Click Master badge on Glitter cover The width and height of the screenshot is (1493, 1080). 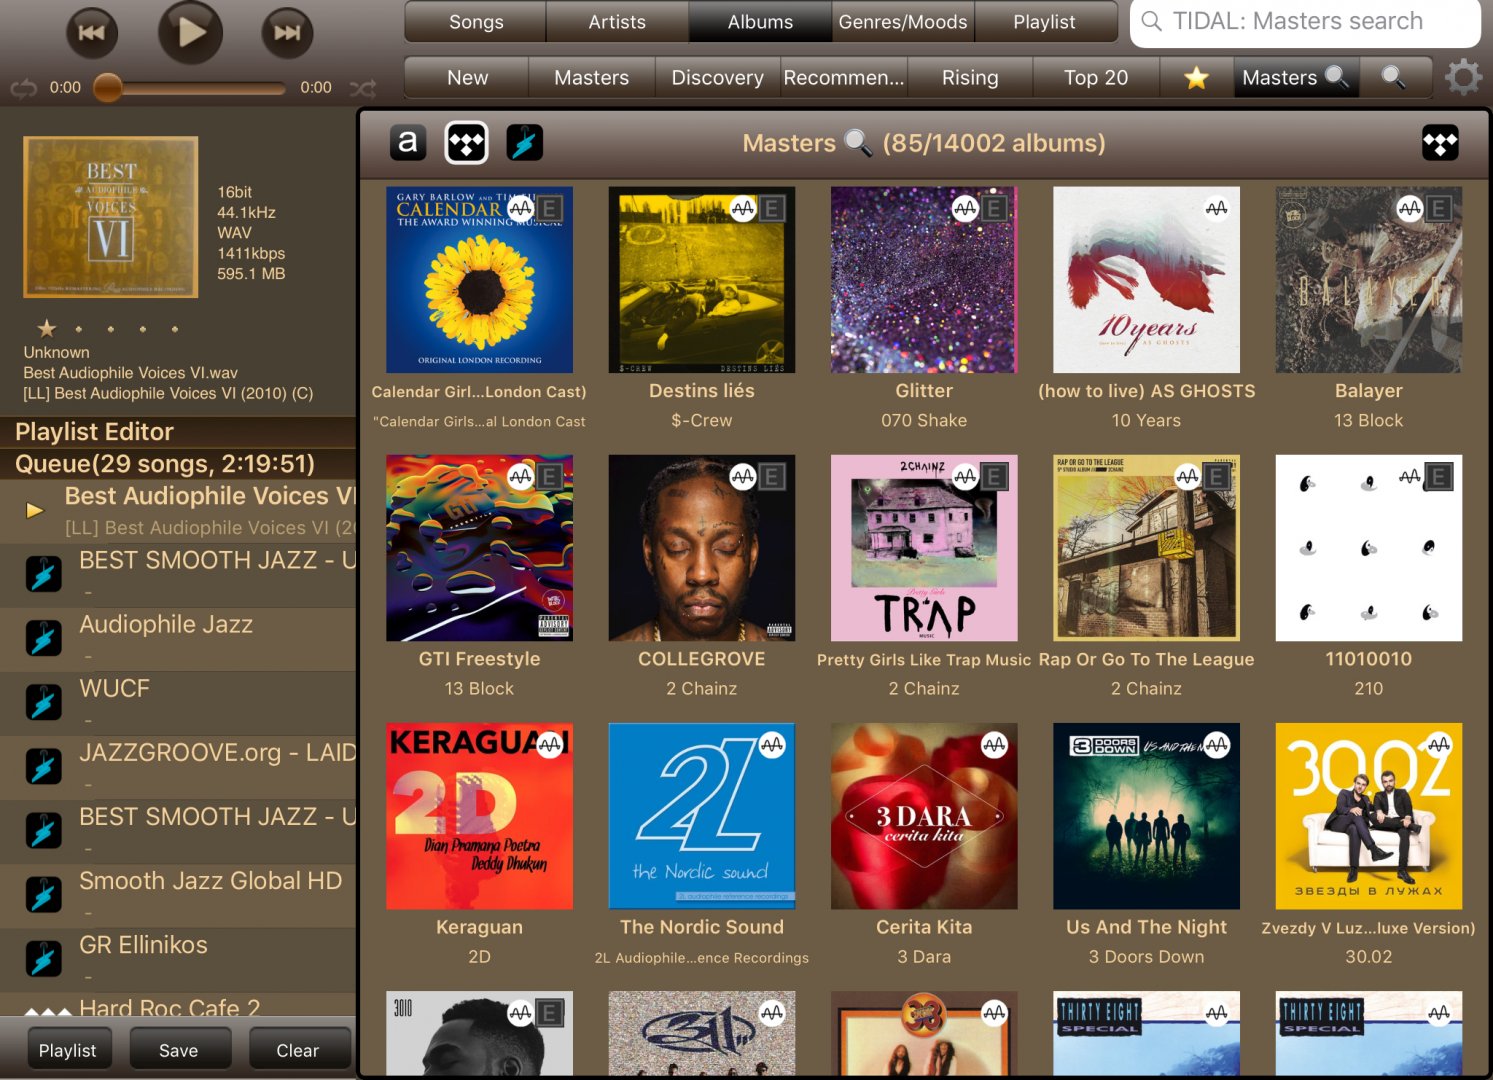(x=965, y=209)
